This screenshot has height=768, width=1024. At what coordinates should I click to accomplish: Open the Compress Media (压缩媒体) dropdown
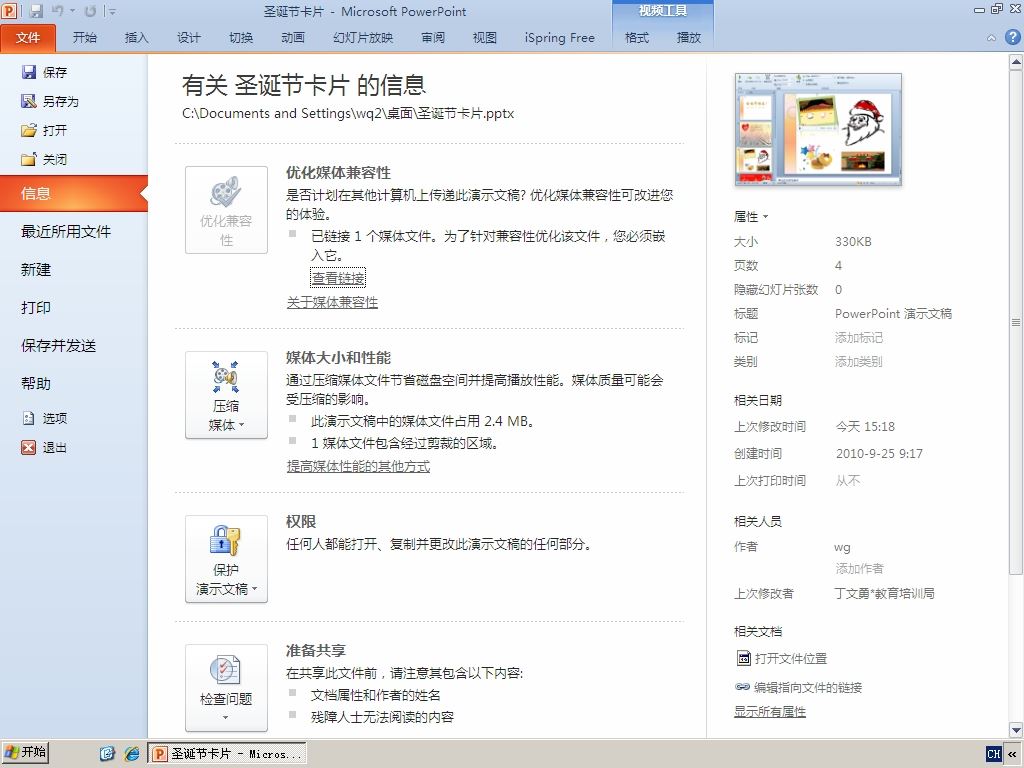tap(226, 395)
